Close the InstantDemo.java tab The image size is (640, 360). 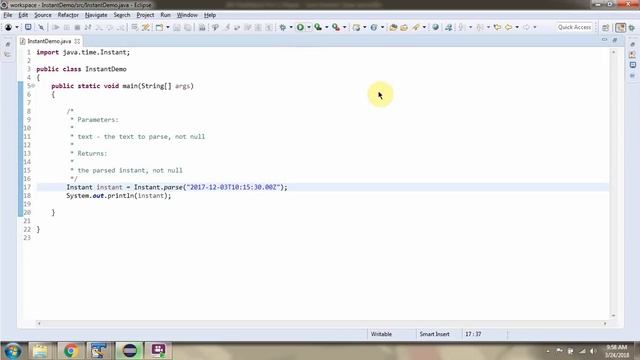[x=77, y=41]
